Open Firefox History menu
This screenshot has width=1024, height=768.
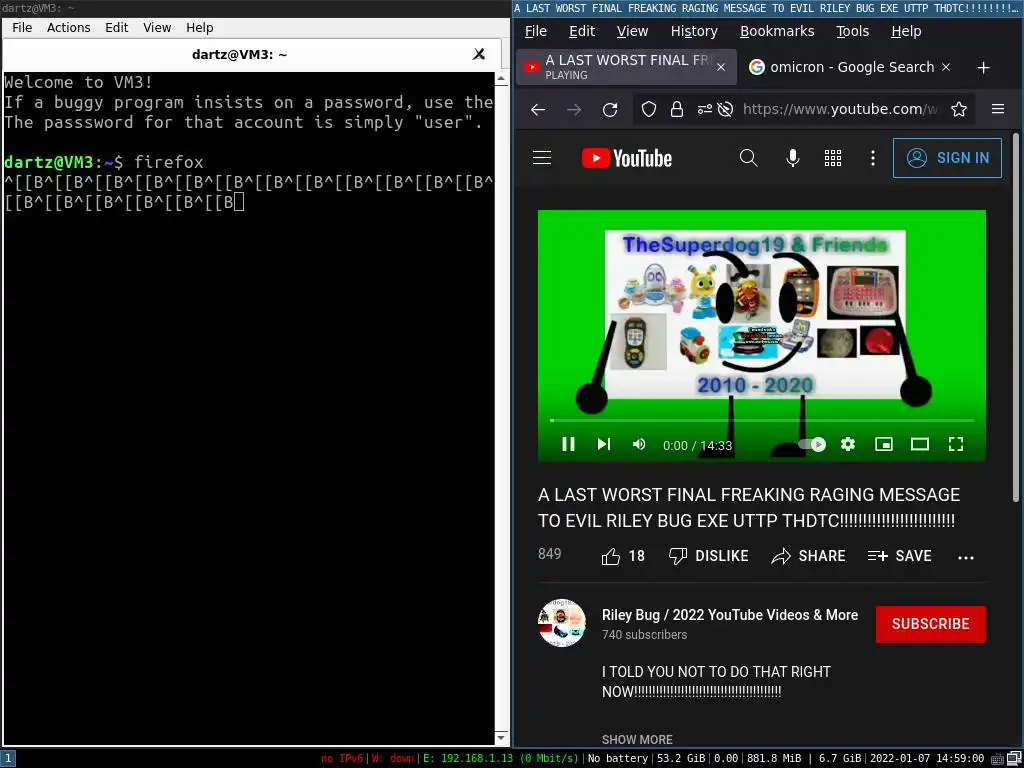click(694, 31)
